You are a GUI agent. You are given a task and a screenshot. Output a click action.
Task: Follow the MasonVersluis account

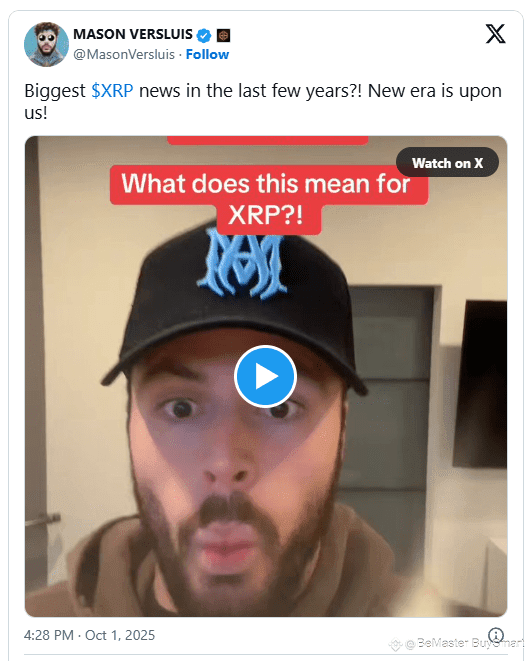tap(207, 54)
